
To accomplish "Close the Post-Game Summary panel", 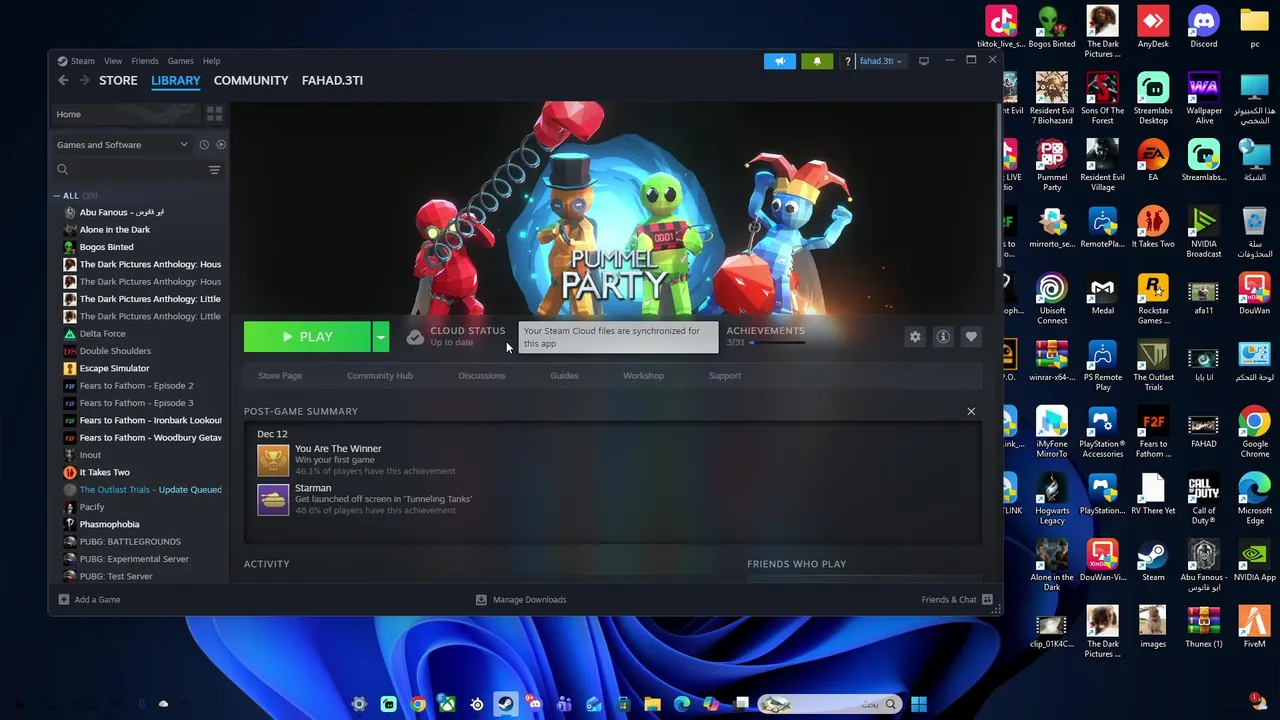I will coord(971,411).
